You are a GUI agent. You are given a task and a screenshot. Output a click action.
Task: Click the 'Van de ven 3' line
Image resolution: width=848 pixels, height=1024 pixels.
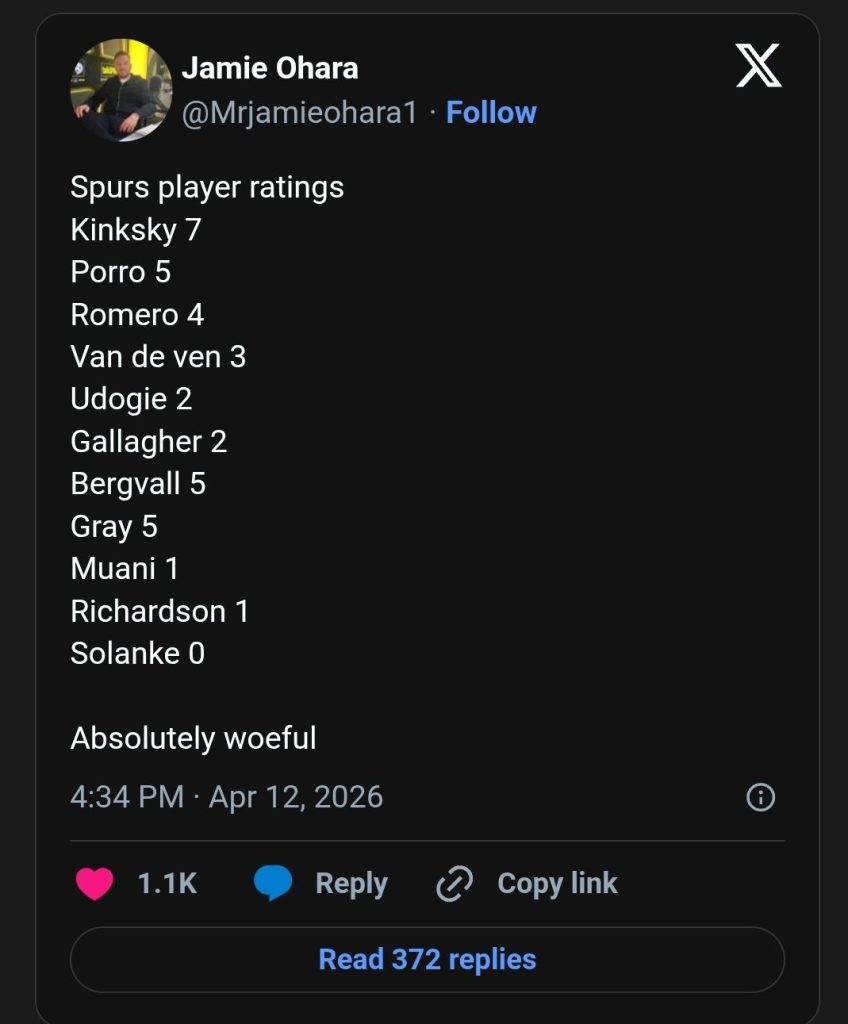coord(158,357)
